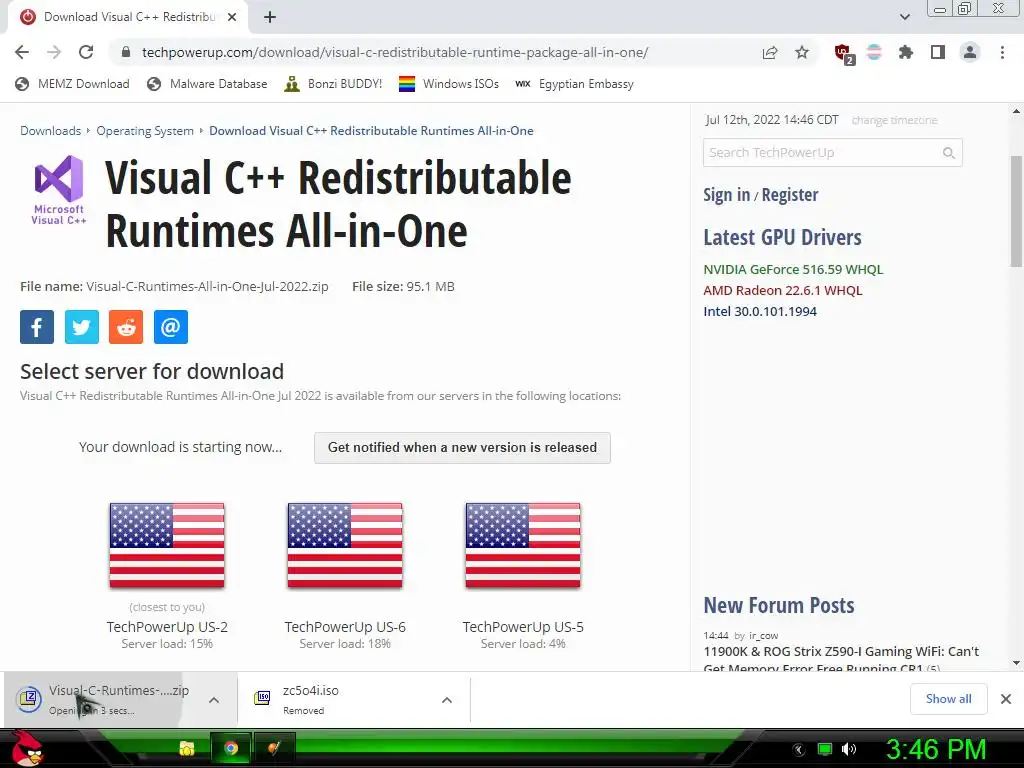Open the ir_cow author link
Image resolution: width=1024 pixels, height=768 pixels.
[x=763, y=635]
